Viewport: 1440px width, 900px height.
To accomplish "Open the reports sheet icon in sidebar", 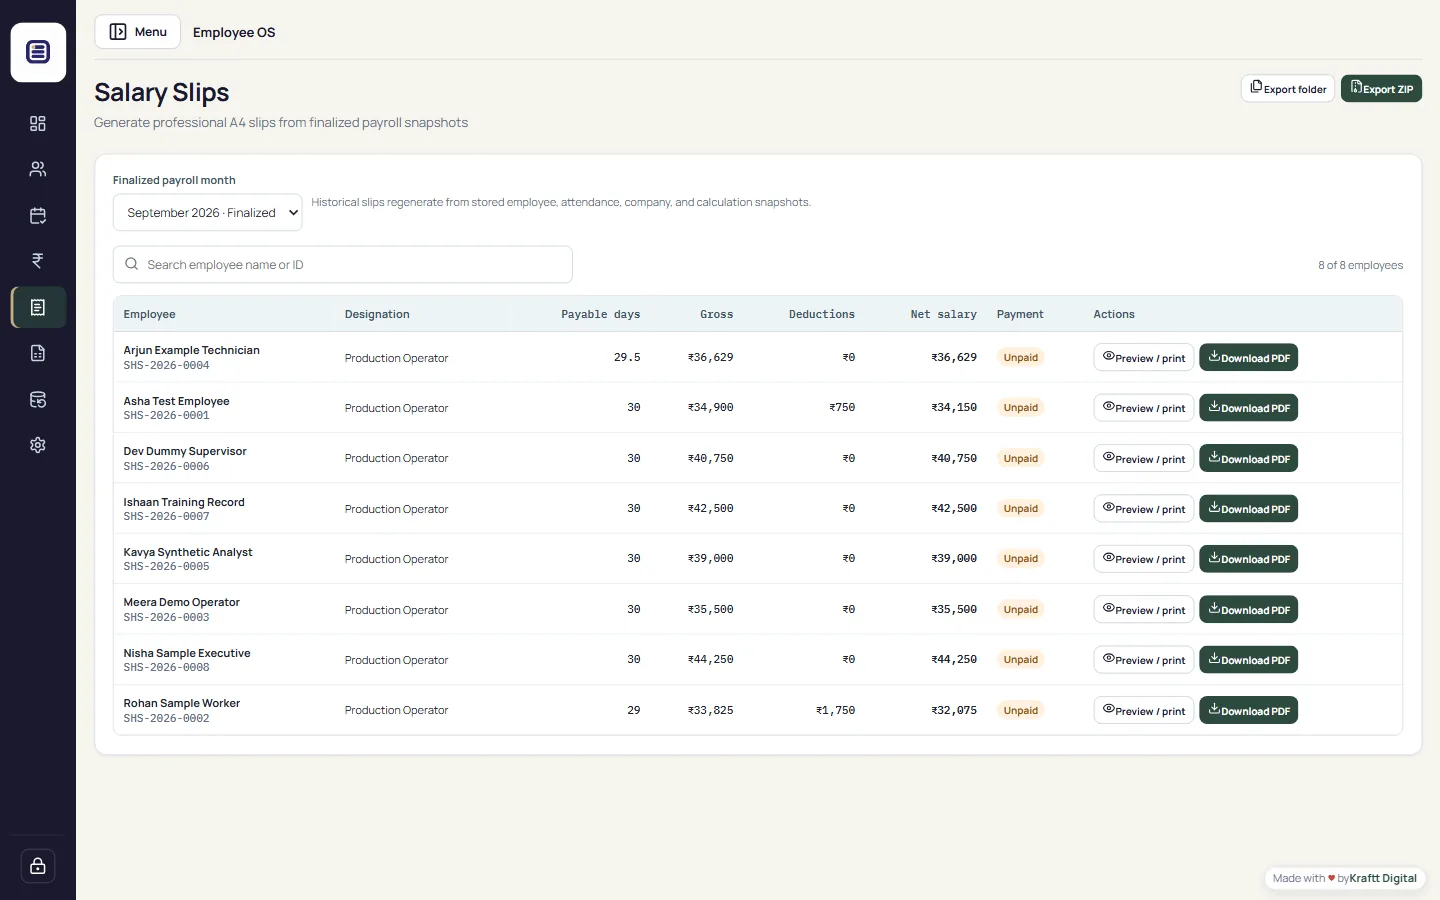I will click(38, 353).
